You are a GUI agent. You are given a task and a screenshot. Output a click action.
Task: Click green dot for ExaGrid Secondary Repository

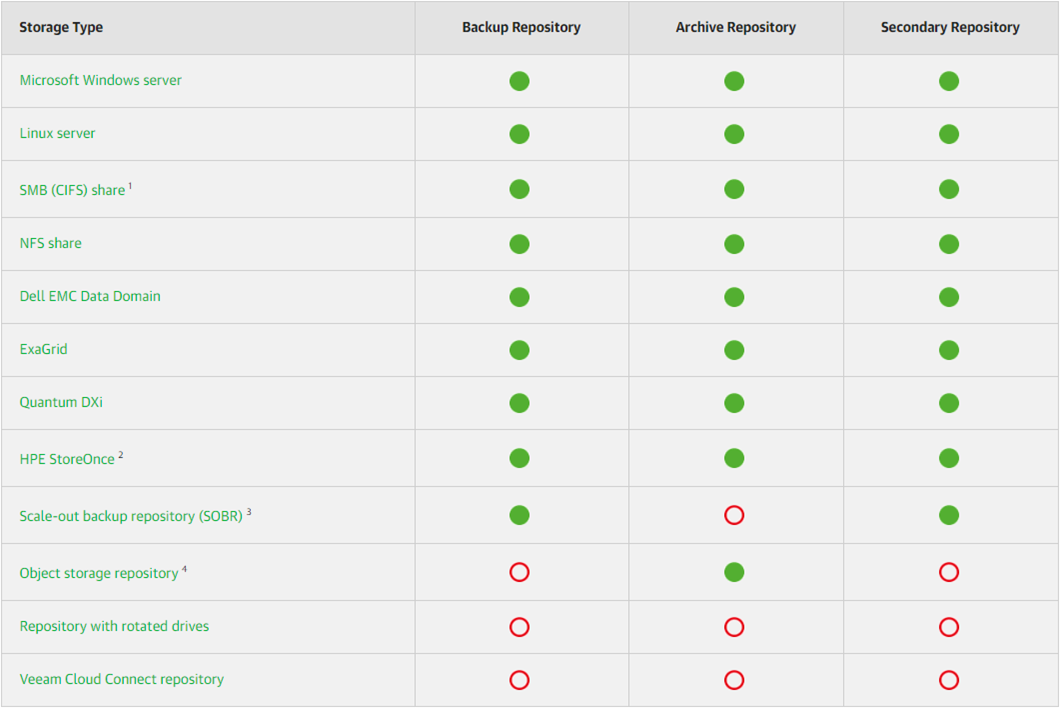[x=949, y=350]
